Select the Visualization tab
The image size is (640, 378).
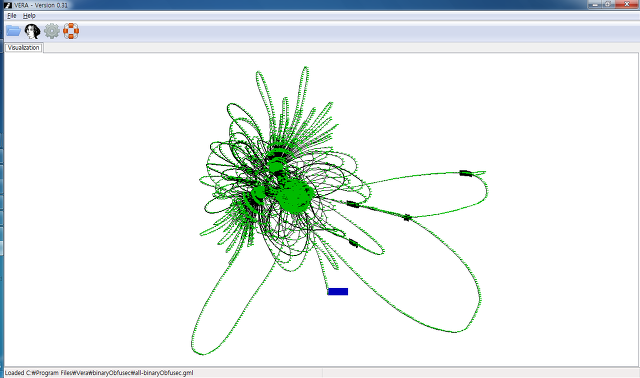(x=24, y=48)
